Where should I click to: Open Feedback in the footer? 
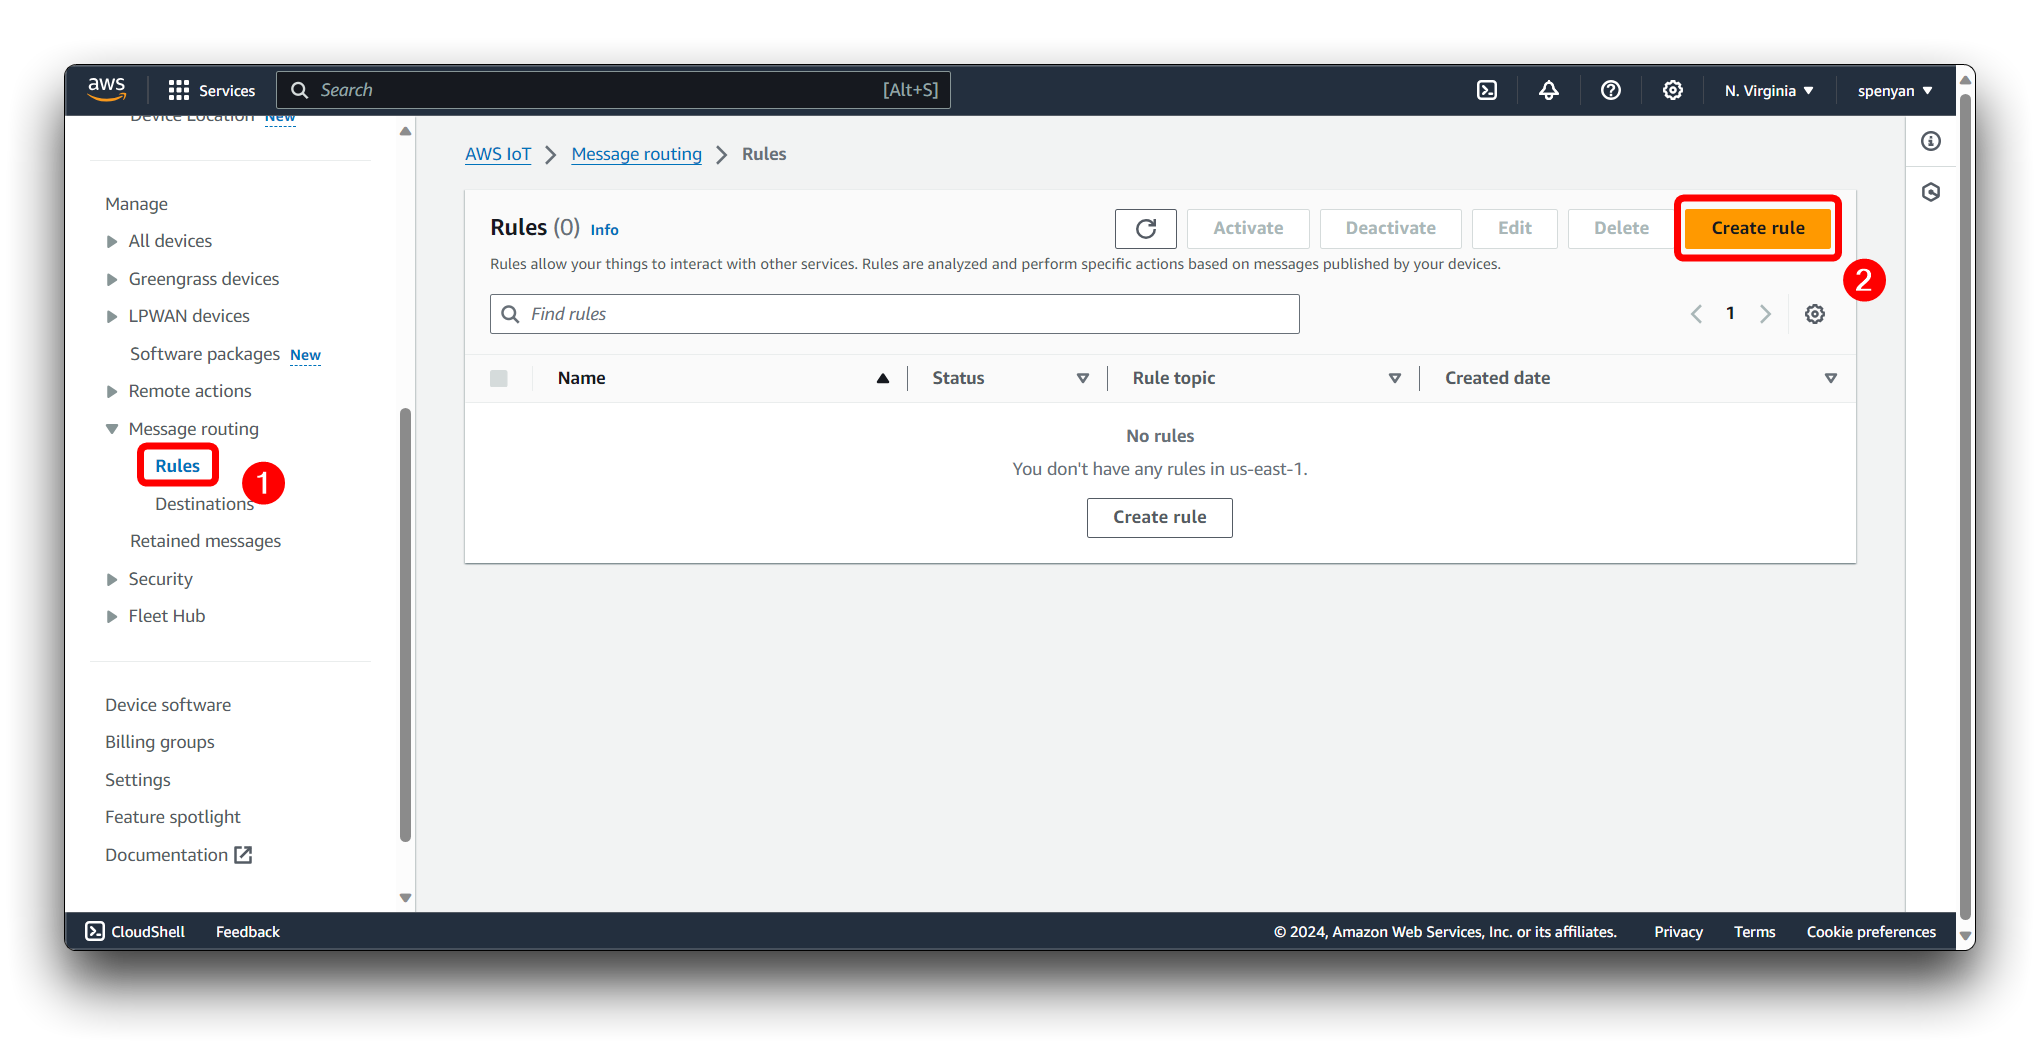click(x=248, y=932)
